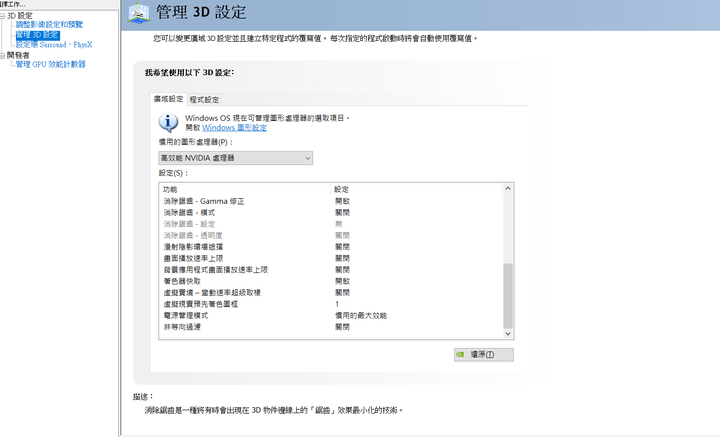The width and height of the screenshot is (720, 437).
Task: Open 設定 Surround、PhysX page
Action: 54,45
